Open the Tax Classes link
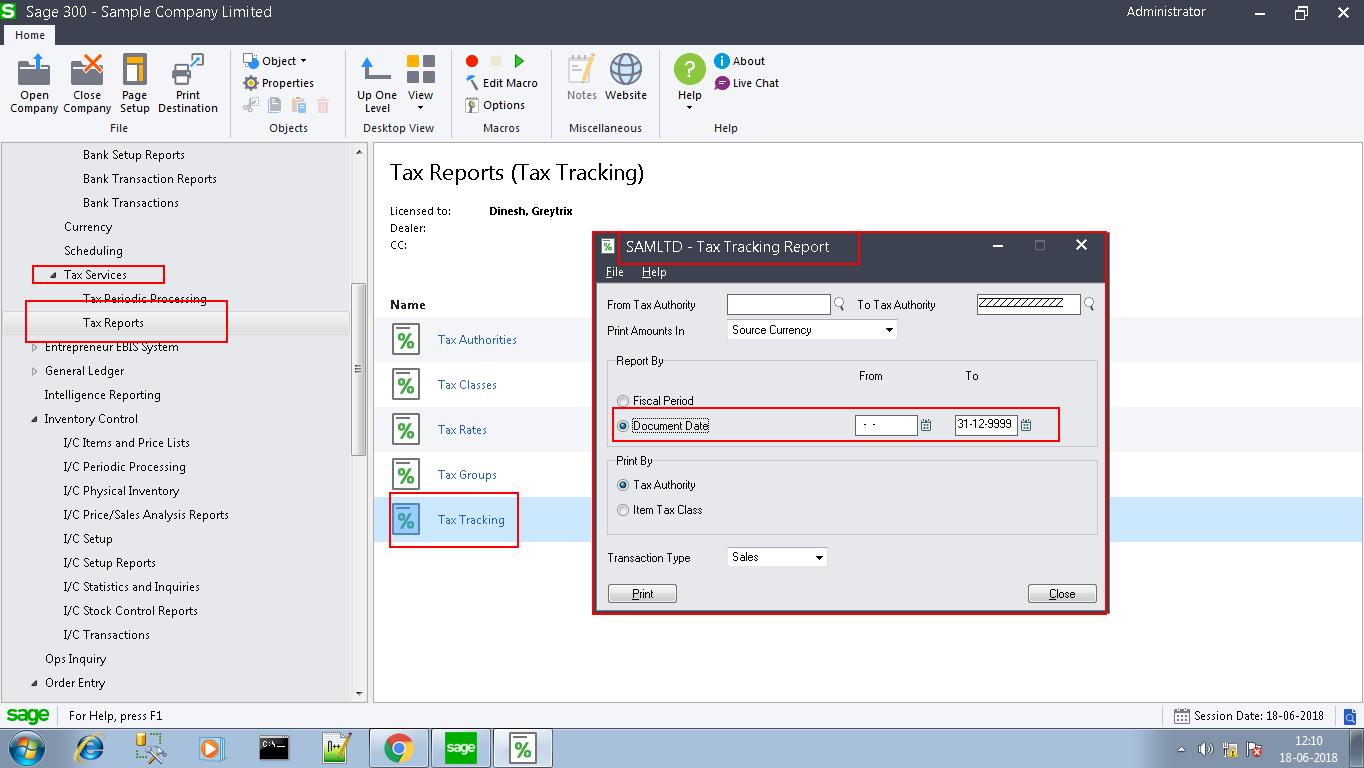This screenshot has height=768, width=1364. [467, 385]
